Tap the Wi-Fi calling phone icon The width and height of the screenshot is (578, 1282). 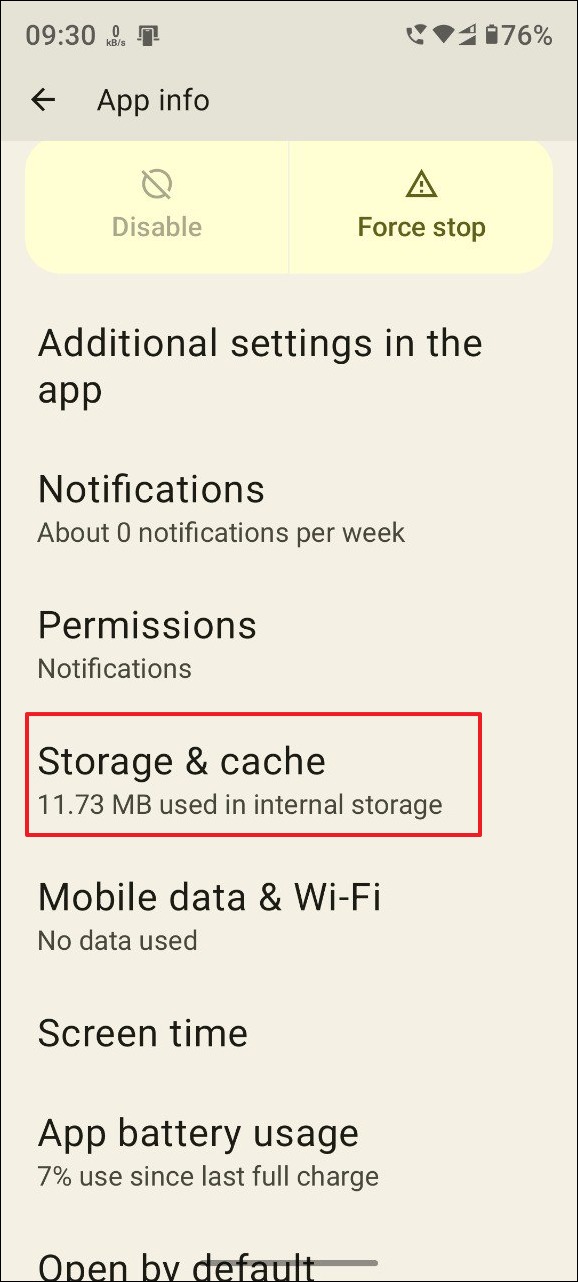coord(416,36)
